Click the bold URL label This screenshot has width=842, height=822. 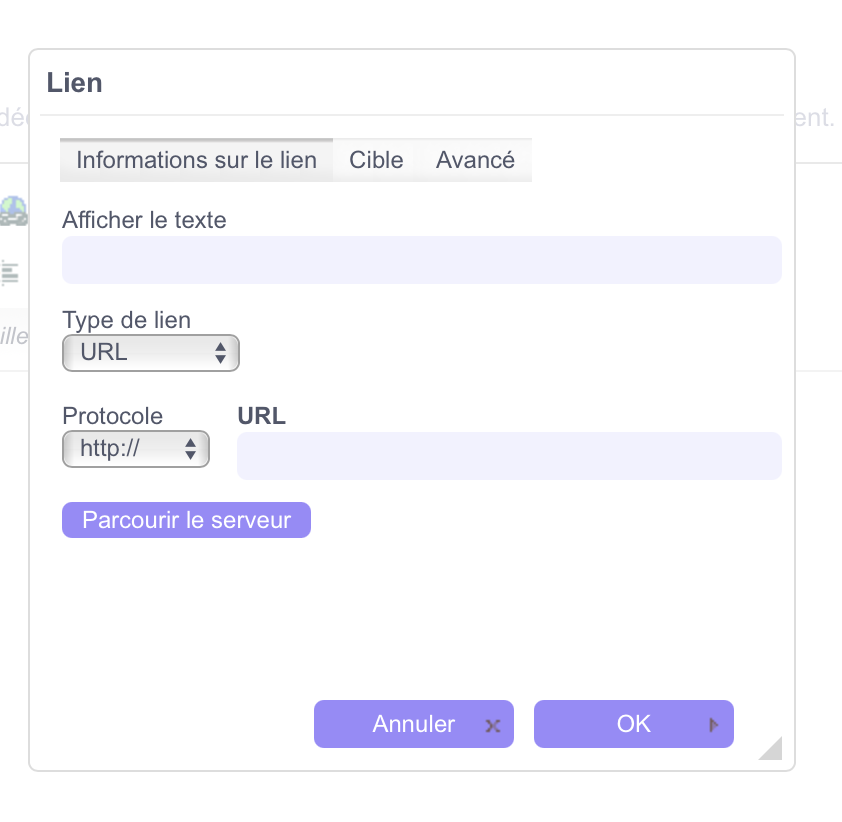[262, 416]
